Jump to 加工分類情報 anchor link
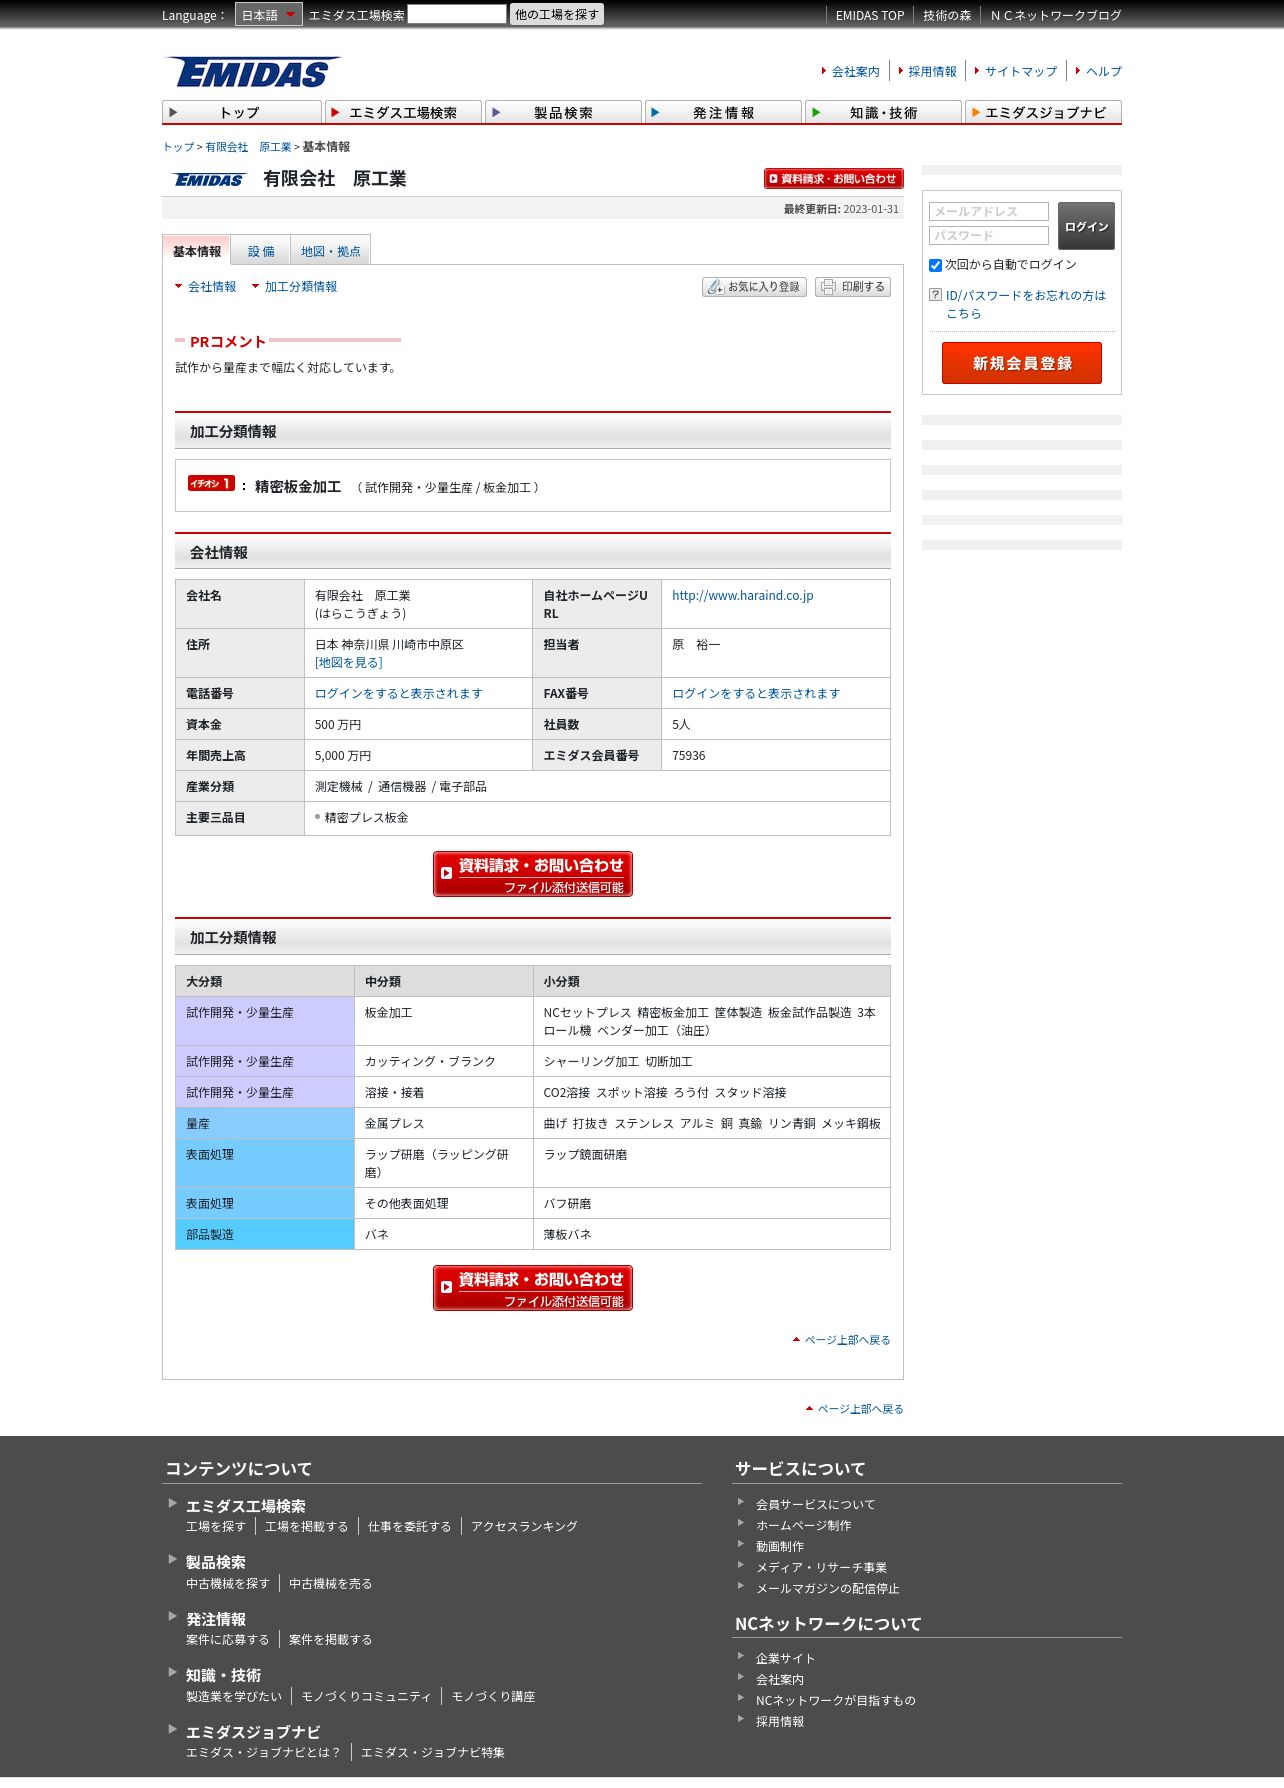This screenshot has height=1788, width=1284. [x=301, y=286]
